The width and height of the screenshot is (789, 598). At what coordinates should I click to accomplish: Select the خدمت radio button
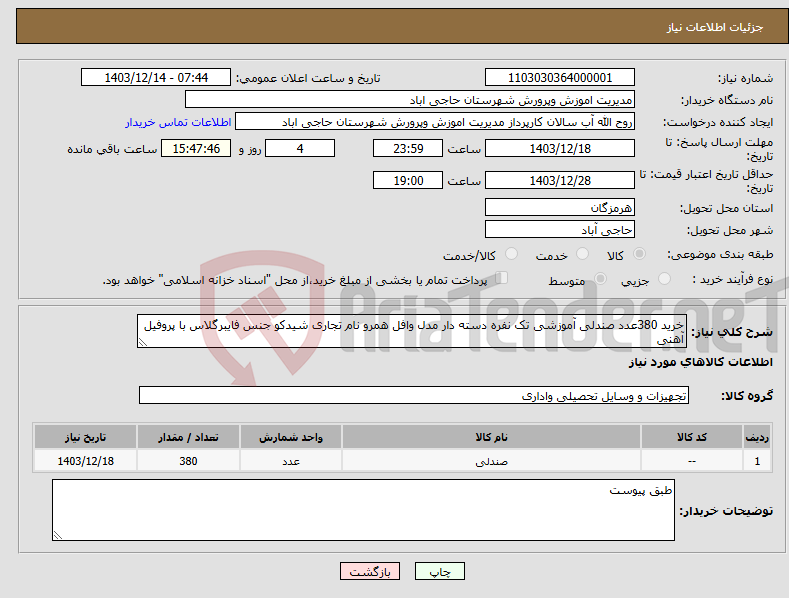tap(582, 254)
